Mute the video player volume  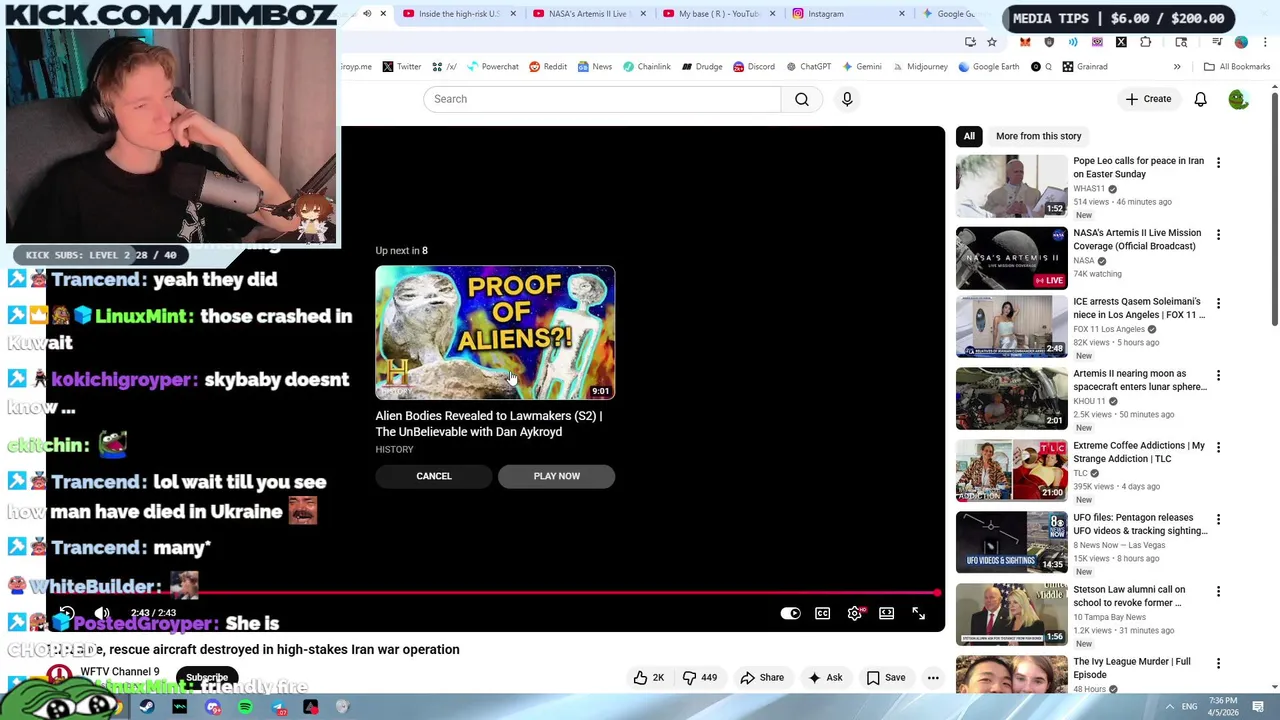pyautogui.click(x=102, y=613)
